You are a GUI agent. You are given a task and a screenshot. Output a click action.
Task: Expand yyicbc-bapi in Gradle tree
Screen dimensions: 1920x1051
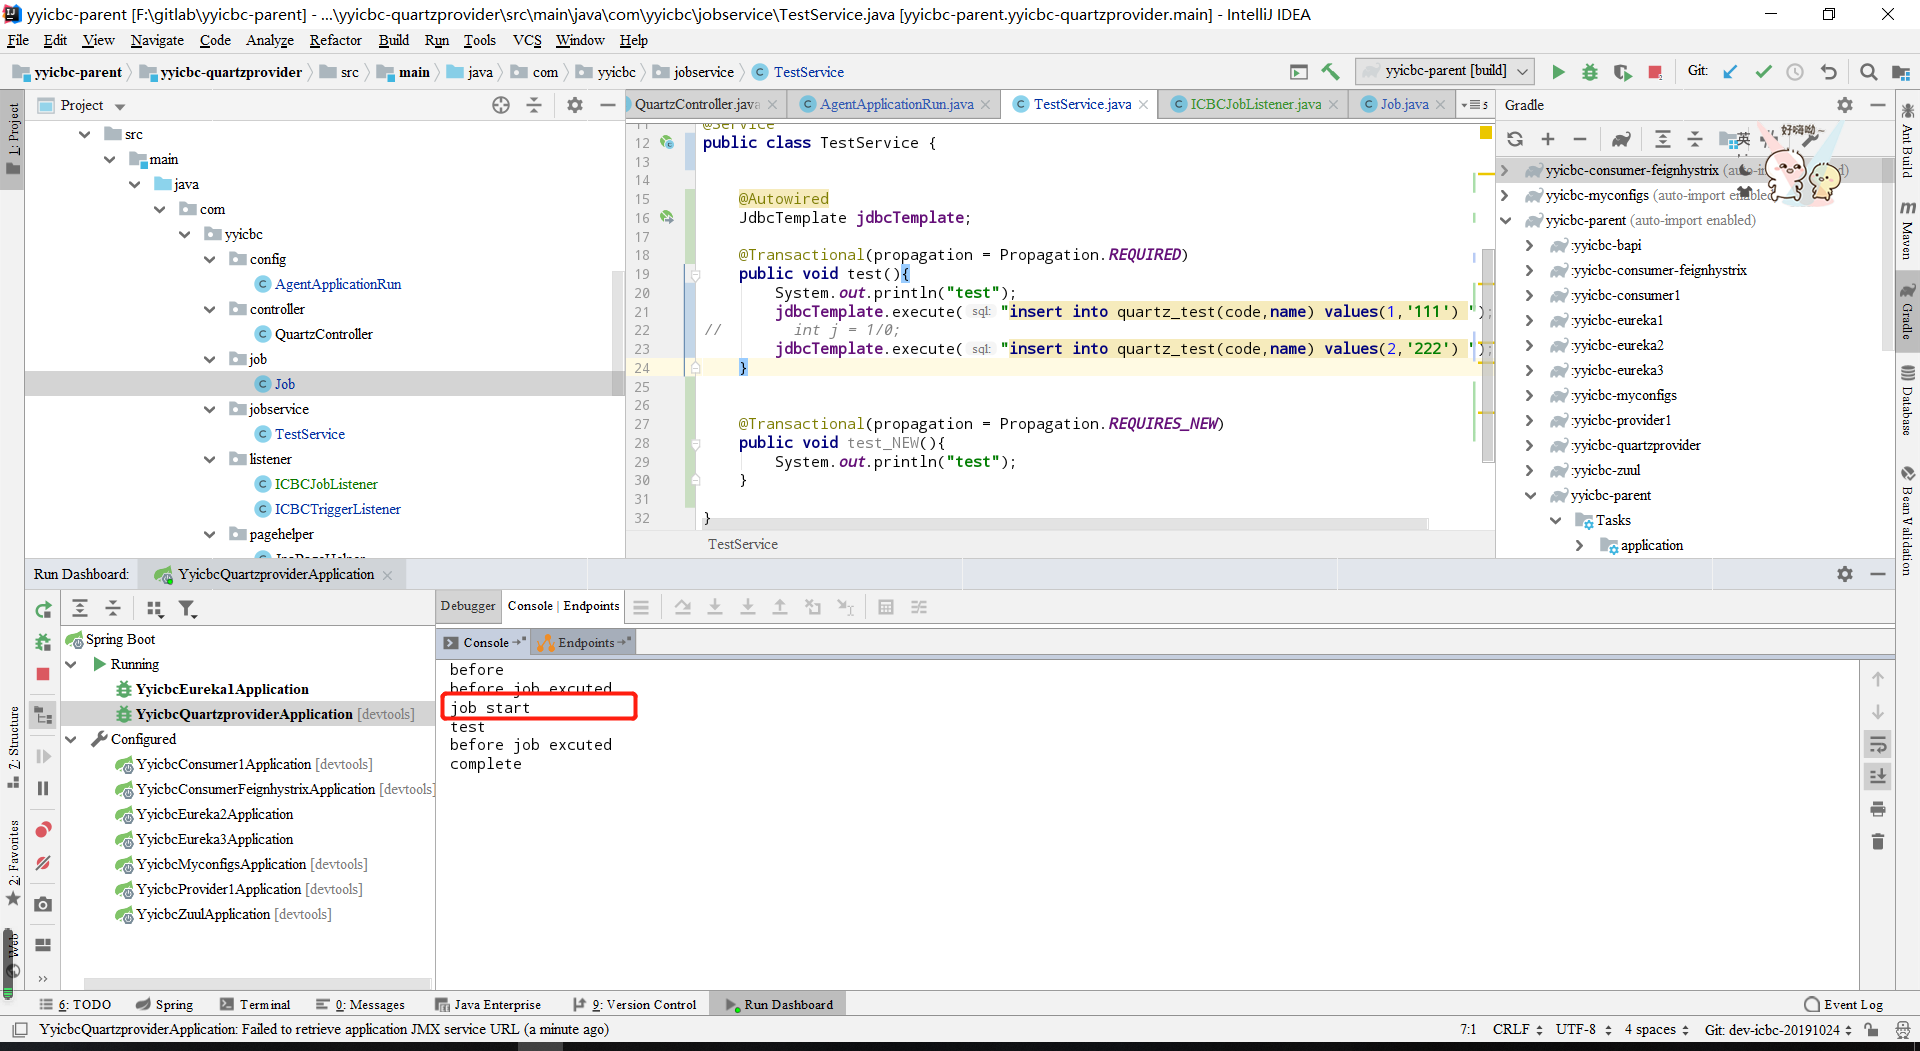click(1529, 245)
